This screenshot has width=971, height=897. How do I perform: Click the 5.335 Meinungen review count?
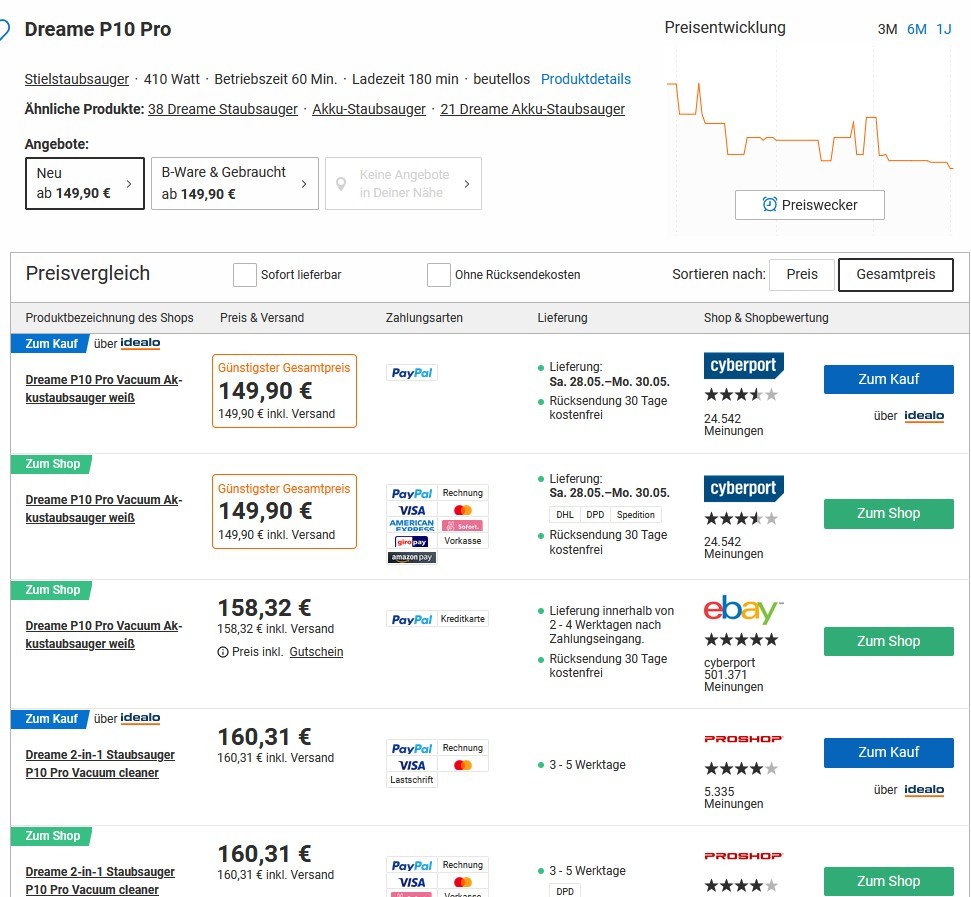[x=734, y=797]
